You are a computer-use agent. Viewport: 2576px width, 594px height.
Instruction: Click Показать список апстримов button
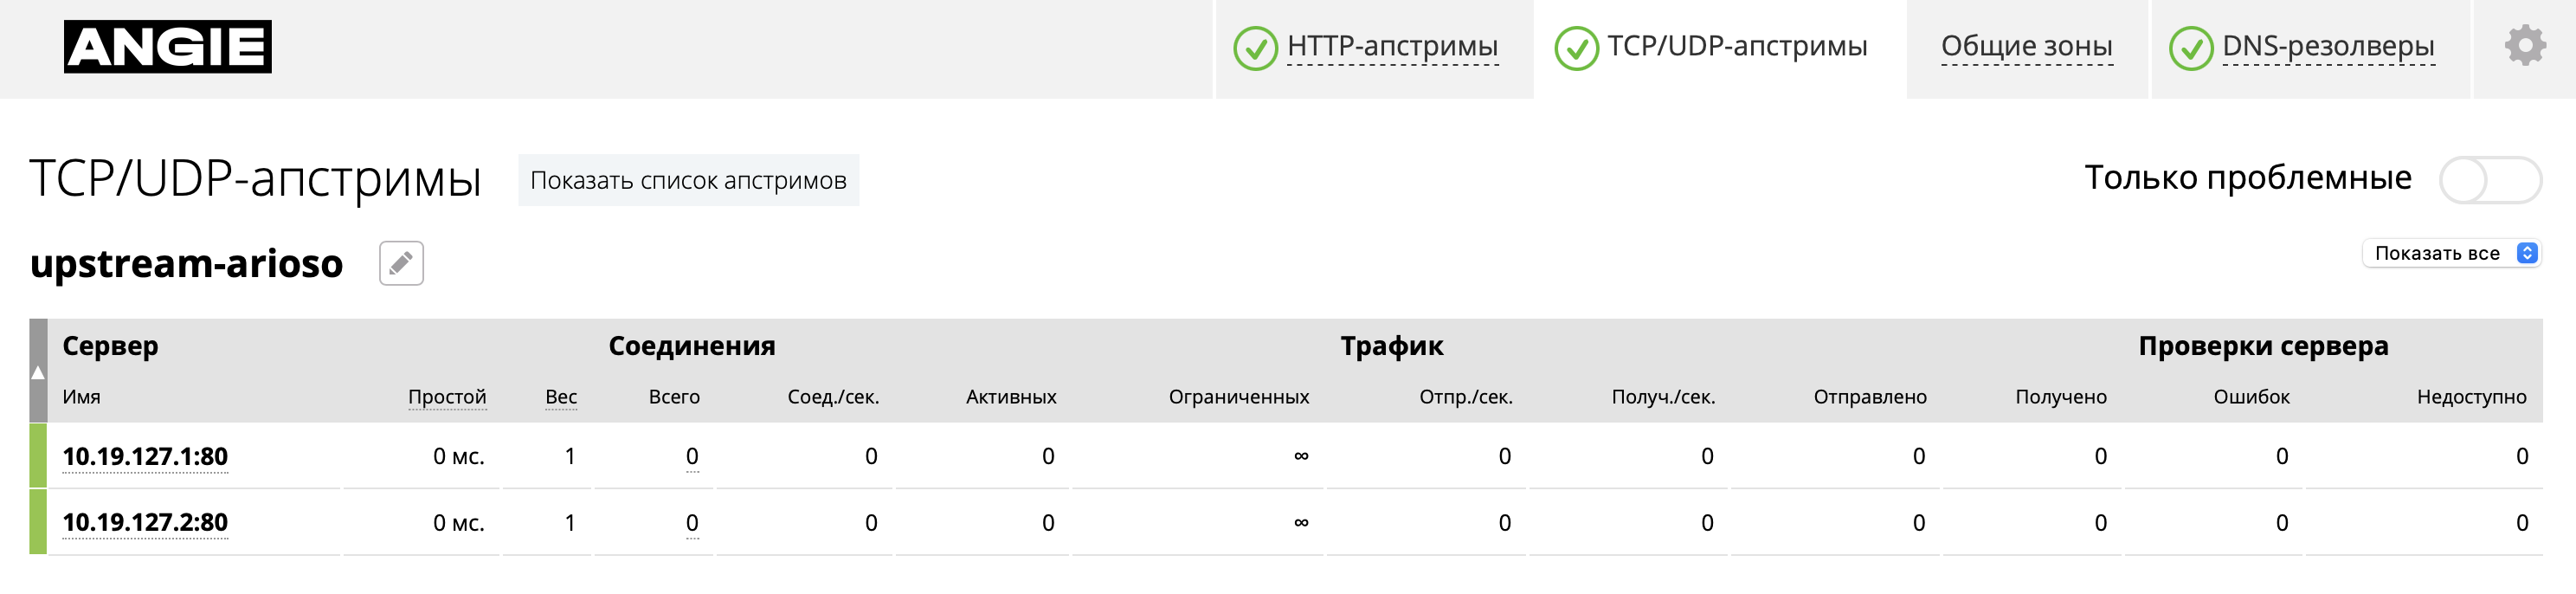point(688,180)
